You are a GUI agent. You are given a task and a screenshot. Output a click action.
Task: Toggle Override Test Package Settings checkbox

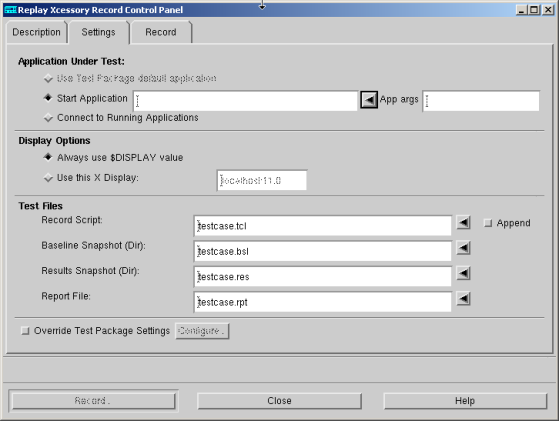click(x=25, y=331)
